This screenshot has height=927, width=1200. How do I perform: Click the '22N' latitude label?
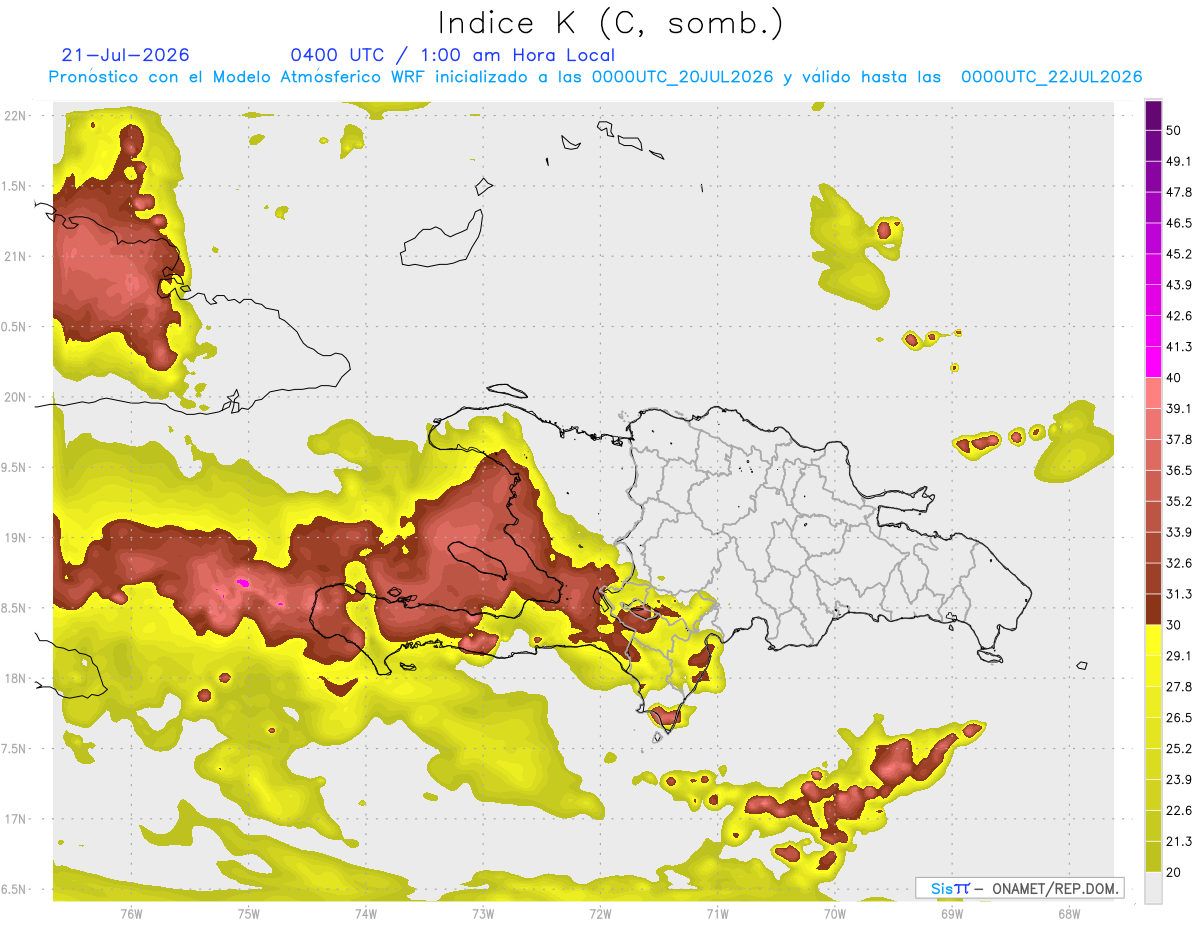pyautogui.click(x=15, y=115)
